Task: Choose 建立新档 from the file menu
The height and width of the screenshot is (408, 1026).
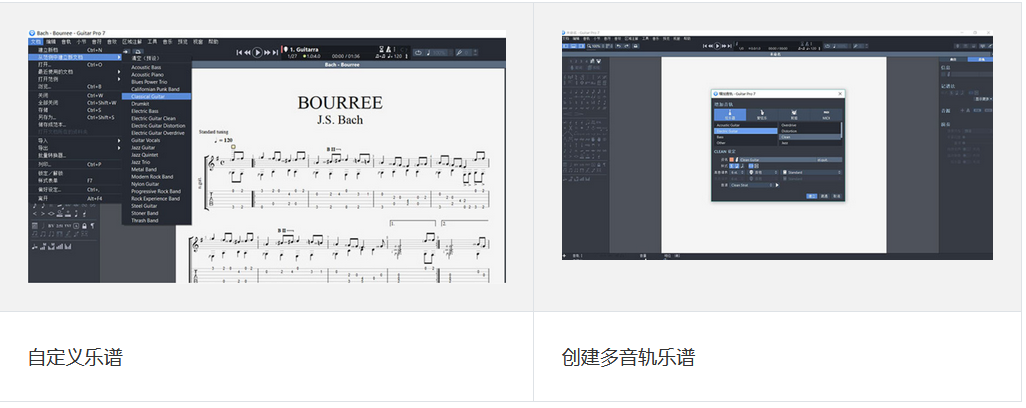Action: (x=75, y=50)
